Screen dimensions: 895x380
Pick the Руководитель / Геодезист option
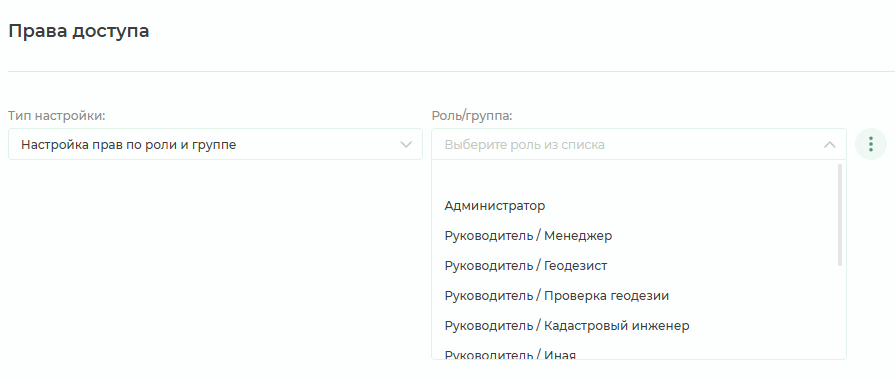635,265
